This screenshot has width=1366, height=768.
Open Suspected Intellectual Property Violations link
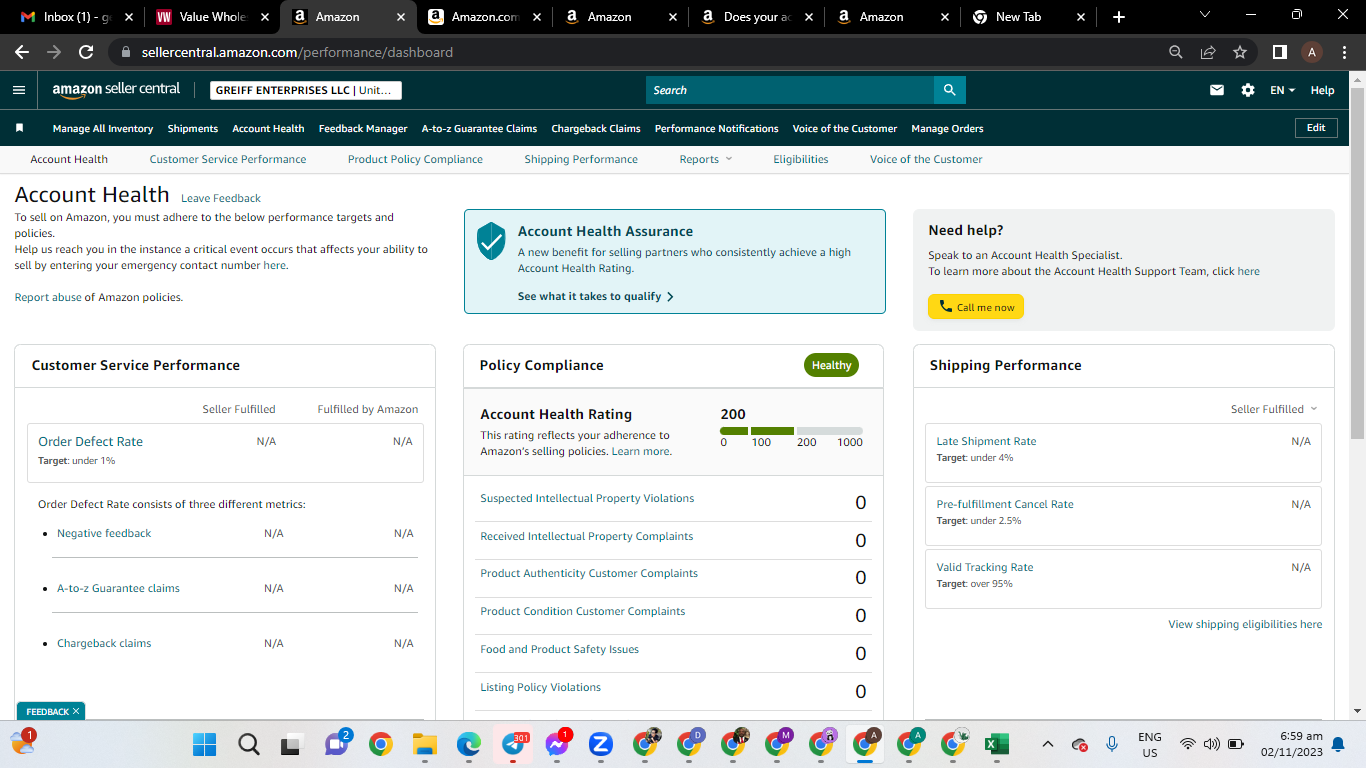coord(587,498)
